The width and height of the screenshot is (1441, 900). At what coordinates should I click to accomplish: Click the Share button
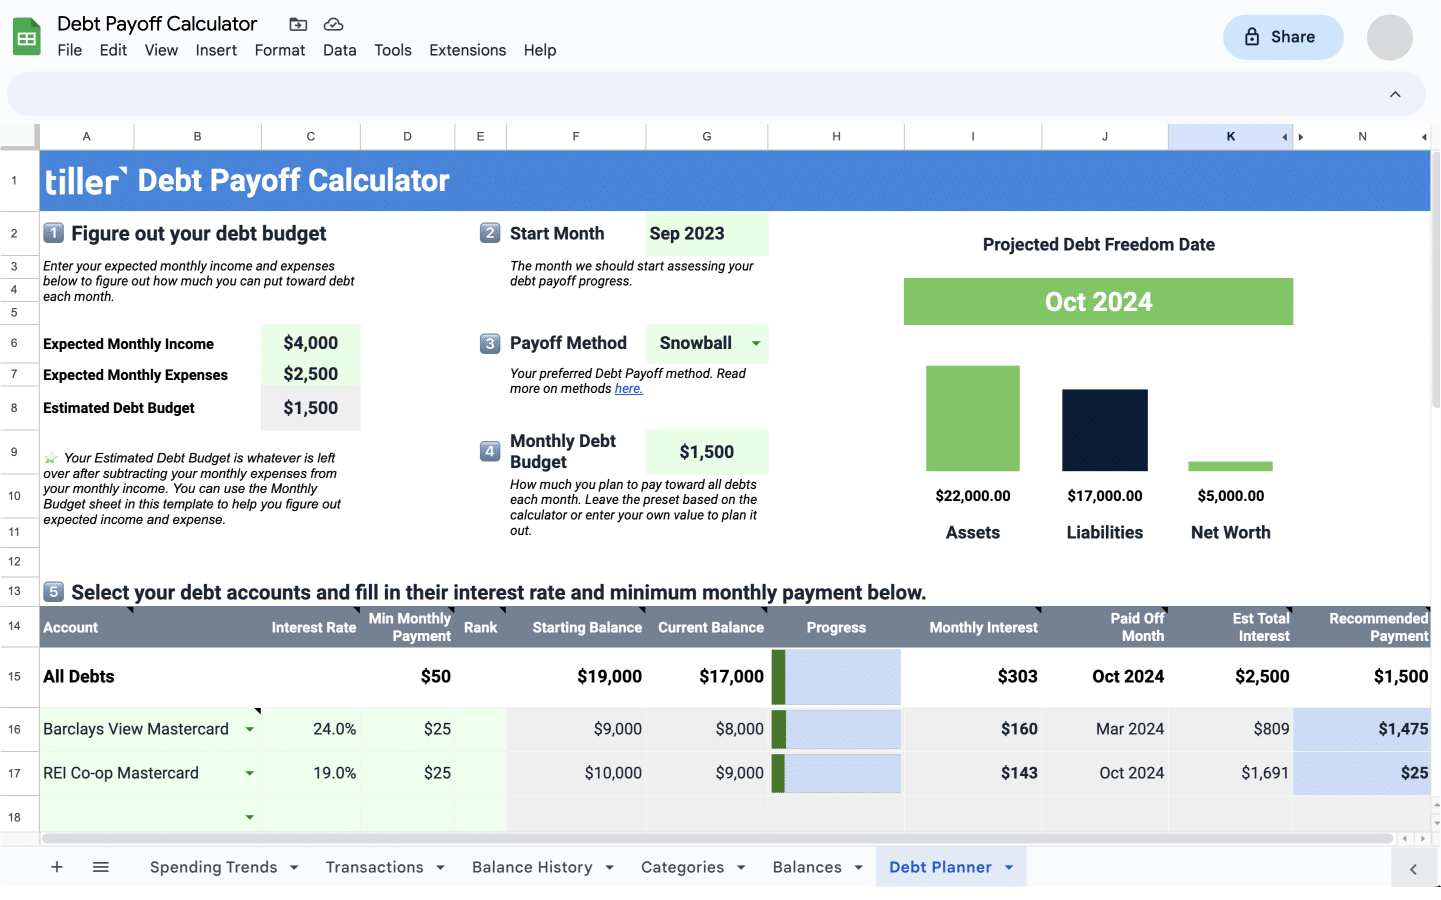pos(1283,36)
